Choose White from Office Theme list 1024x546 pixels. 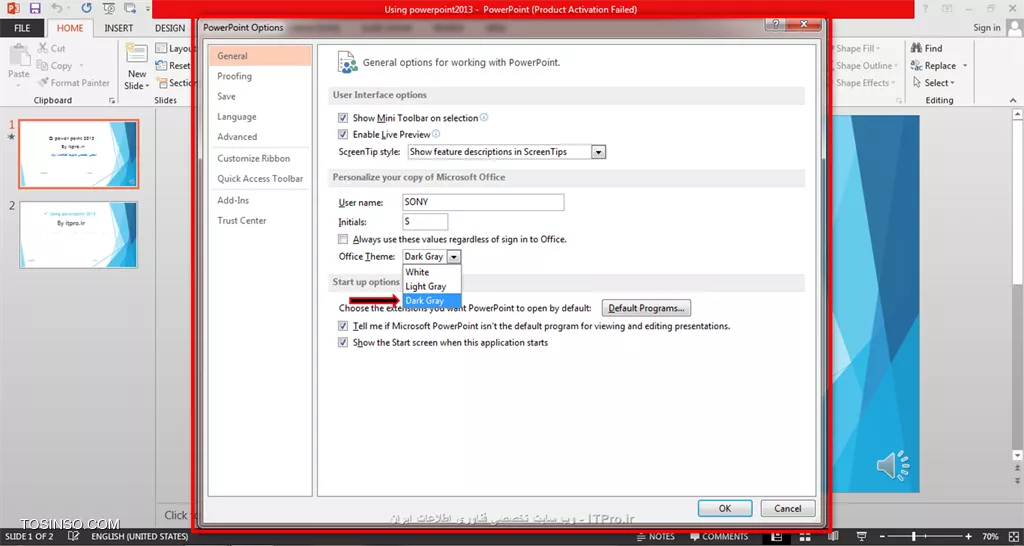point(432,272)
